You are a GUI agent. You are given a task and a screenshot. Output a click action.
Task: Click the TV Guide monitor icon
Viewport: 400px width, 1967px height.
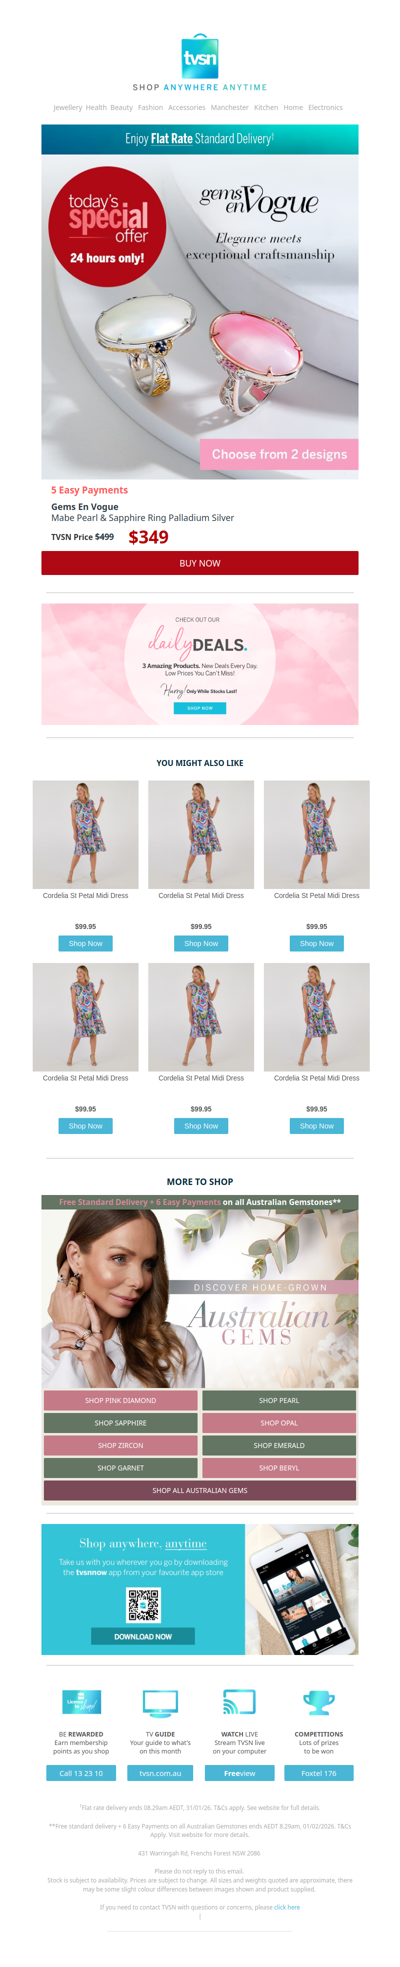pyautogui.click(x=160, y=1702)
